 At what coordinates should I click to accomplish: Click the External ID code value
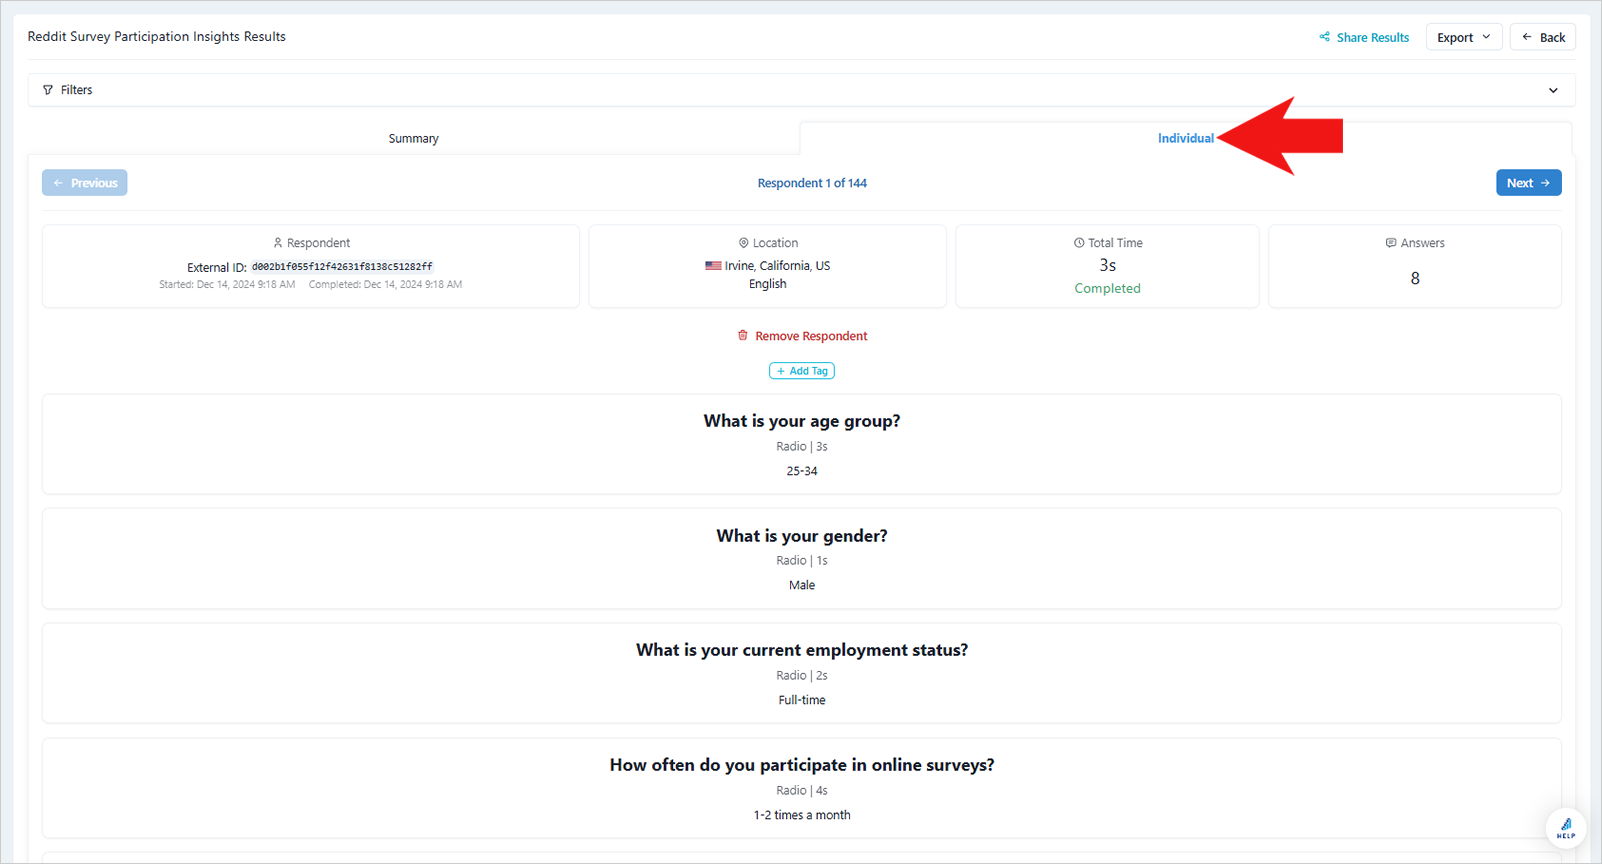pos(342,267)
